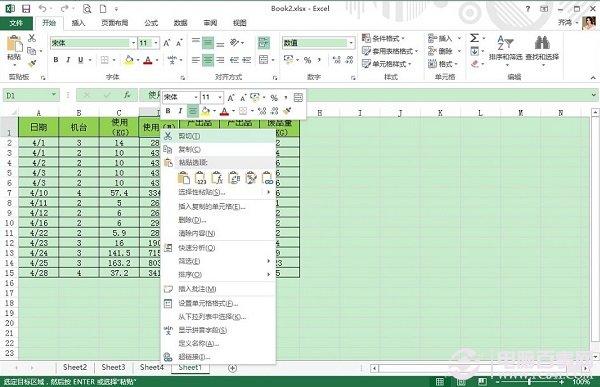
Task: Toggle left alignment in ribbon
Action: click(x=196, y=60)
